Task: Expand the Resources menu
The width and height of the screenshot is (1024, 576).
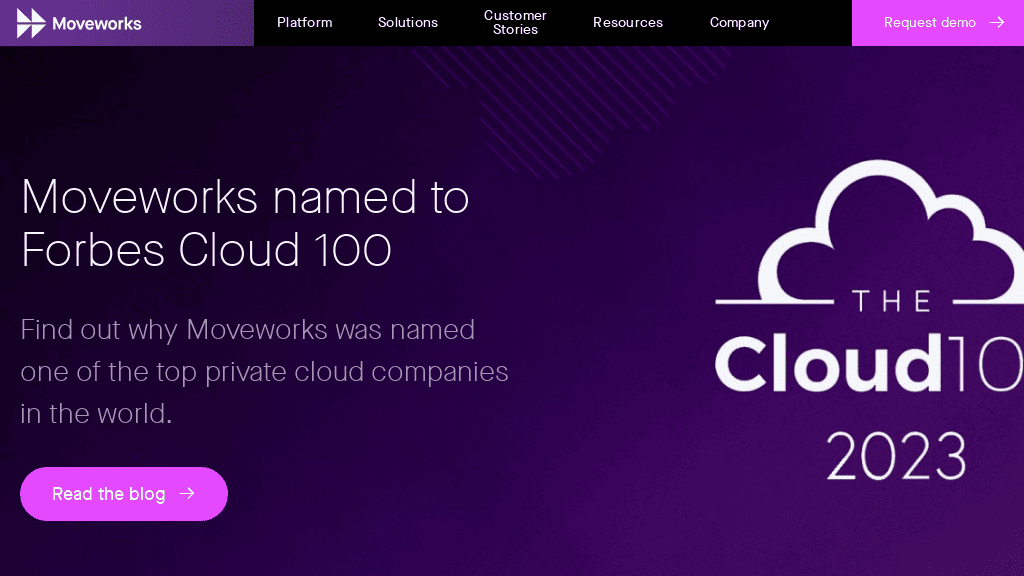Action: point(628,22)
